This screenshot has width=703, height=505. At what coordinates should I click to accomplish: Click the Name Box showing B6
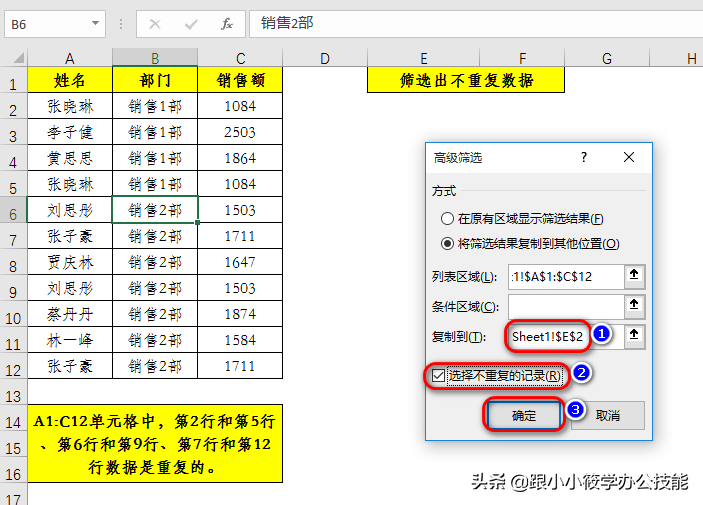[55, 24]
